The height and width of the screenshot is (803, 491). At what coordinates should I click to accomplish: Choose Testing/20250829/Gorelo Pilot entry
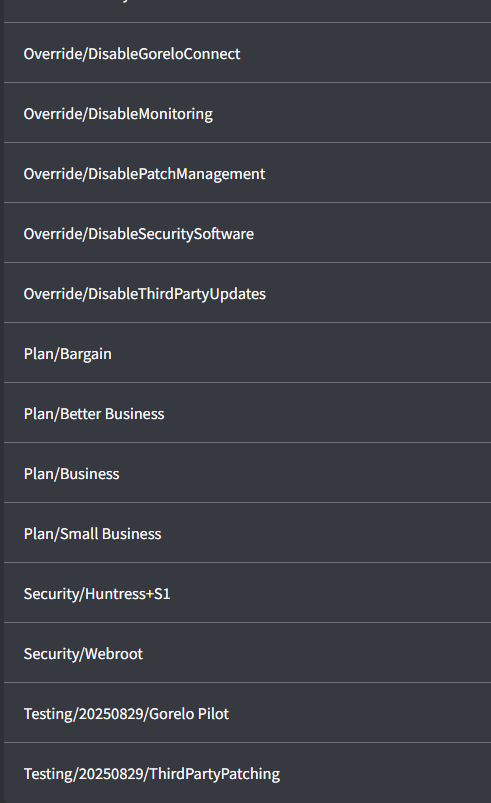(247, 712)
